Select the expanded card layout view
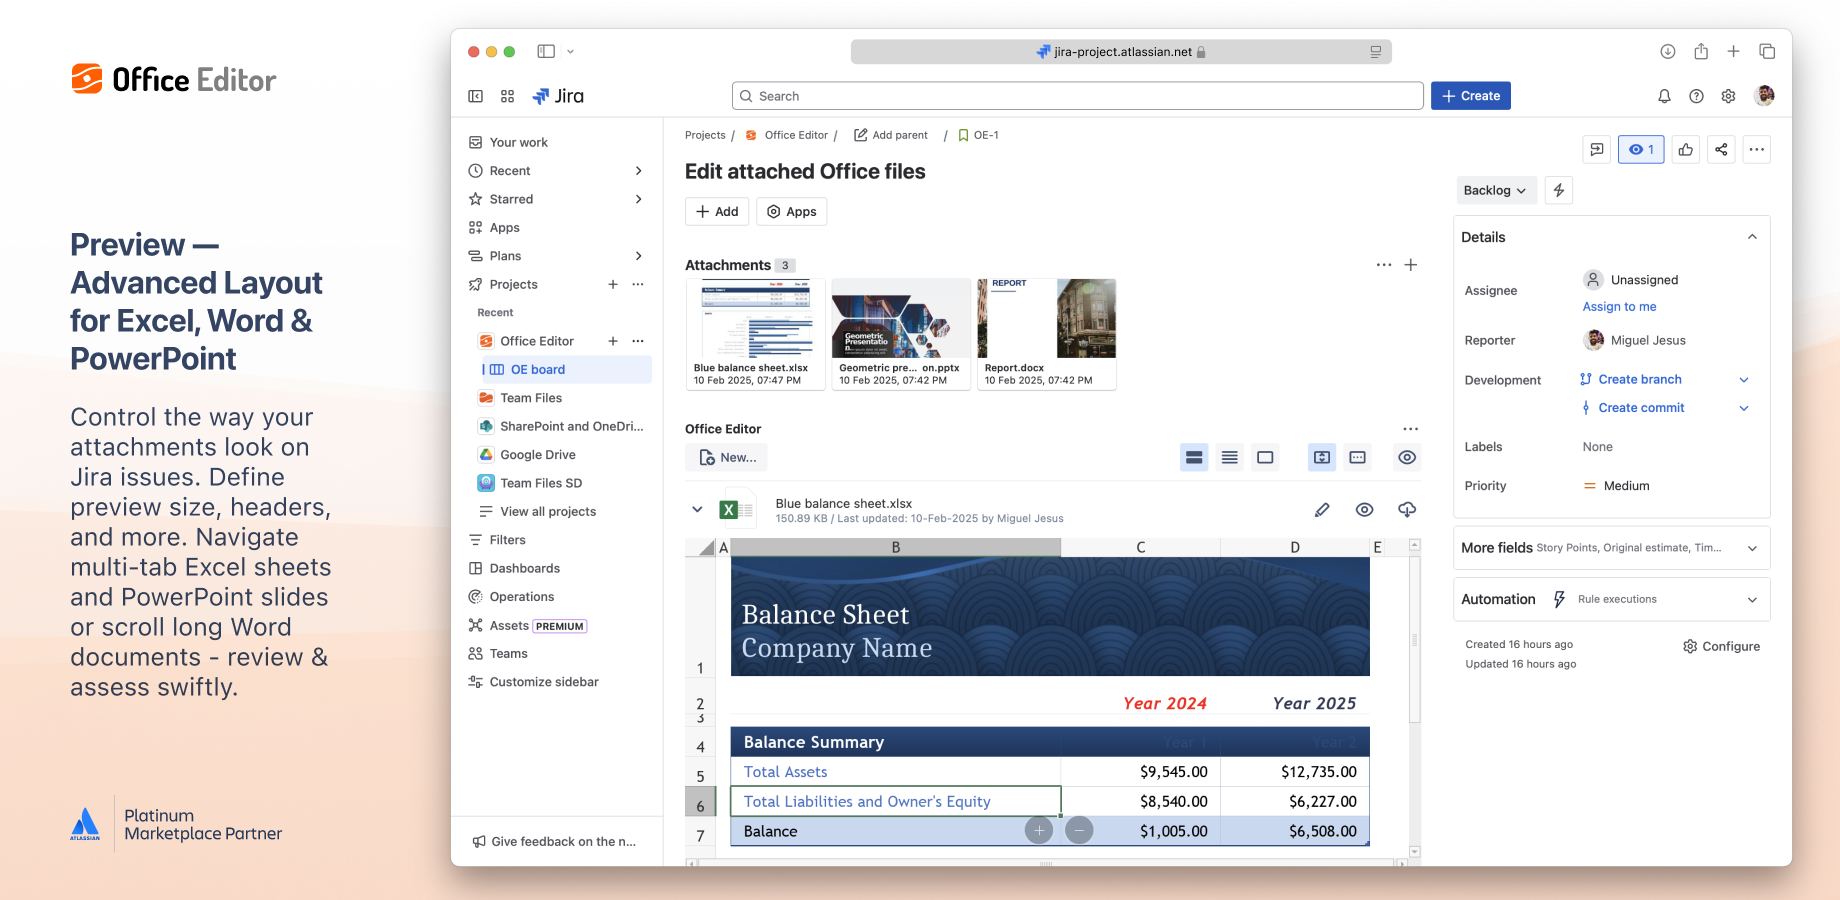The width and height of the screenshot is (1840, 900). click(1194, 457)
